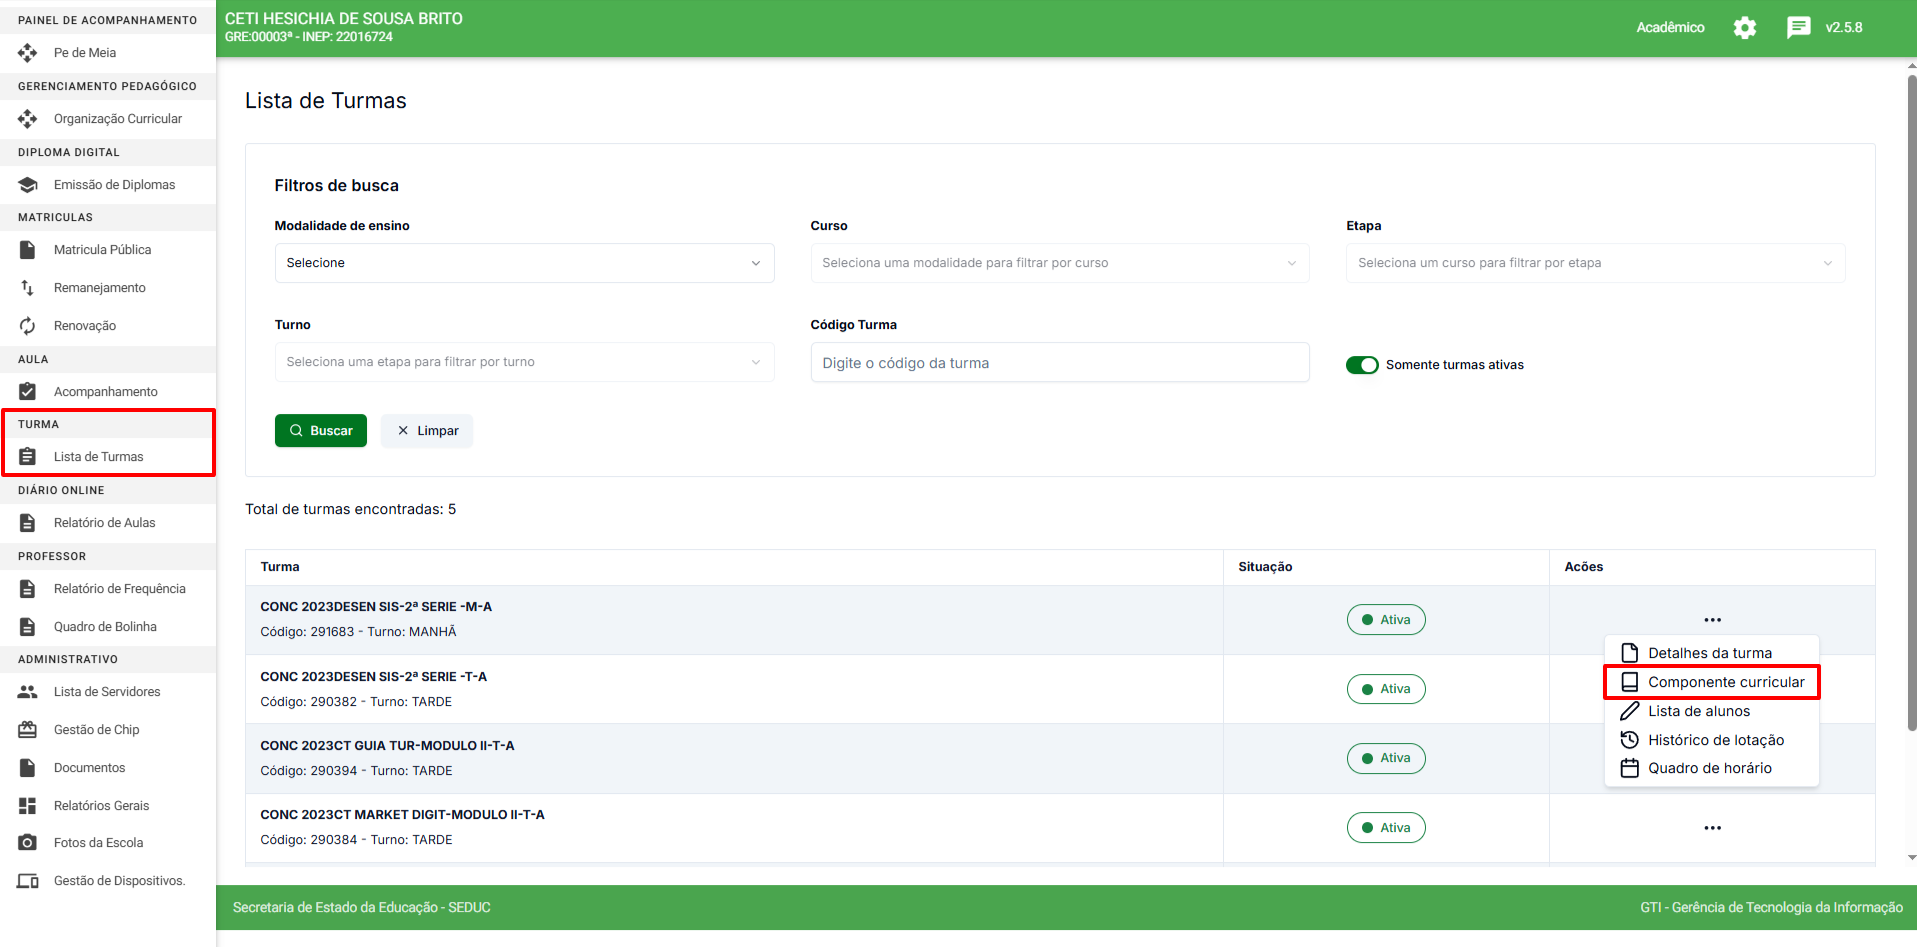Image resolution: width=1917 pixels, height=947 pixels.
Task: Click the green Buscar button
Action: [x=321, y=431]
